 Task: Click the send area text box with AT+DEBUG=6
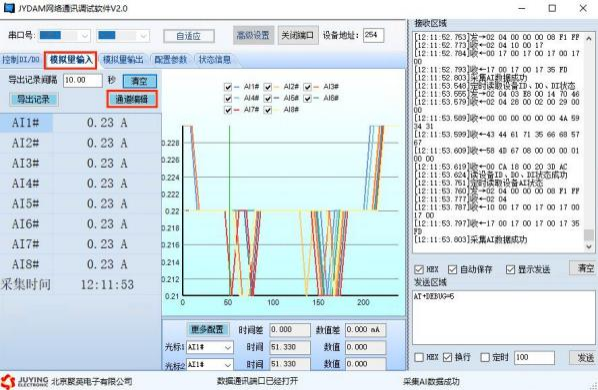pyautogui.click(x=503, y=318)
